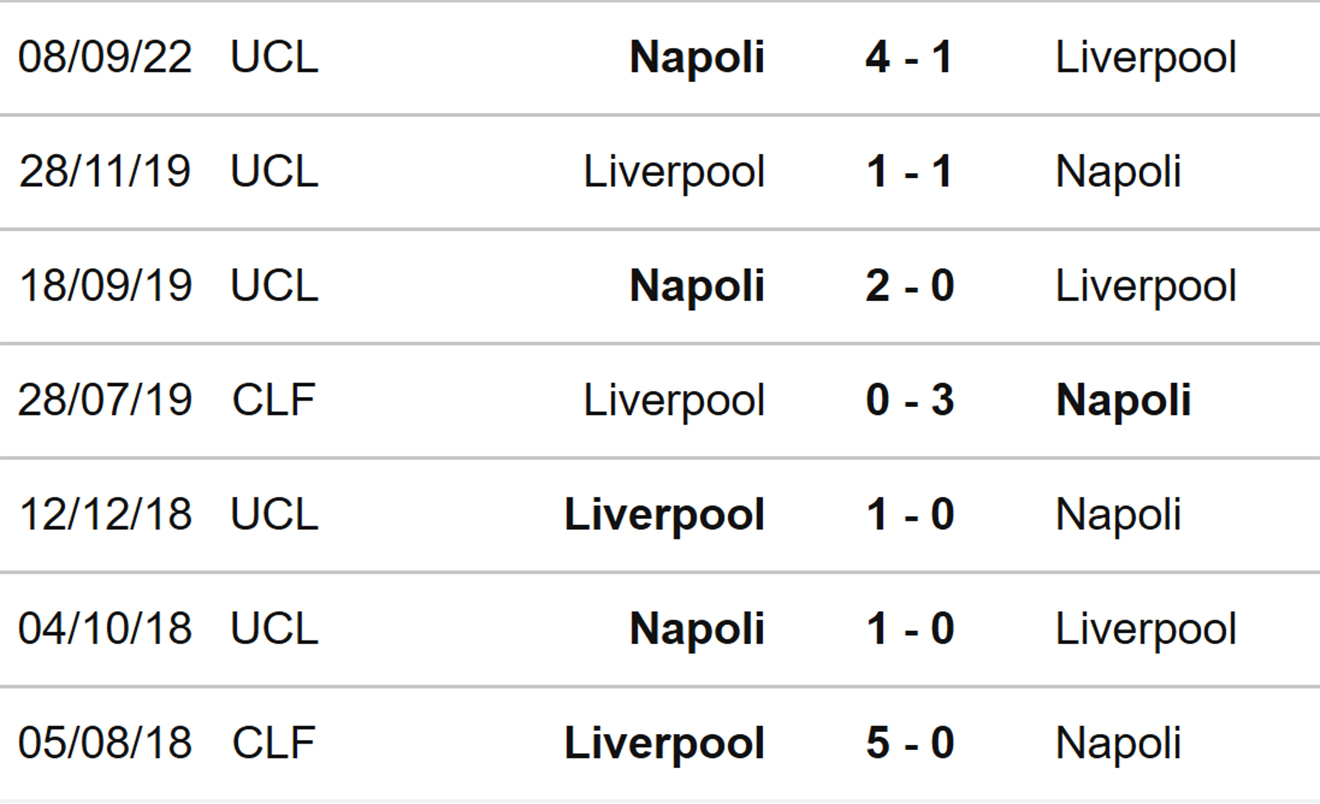Click the date 28/07/19

click(x=105, y=400)
